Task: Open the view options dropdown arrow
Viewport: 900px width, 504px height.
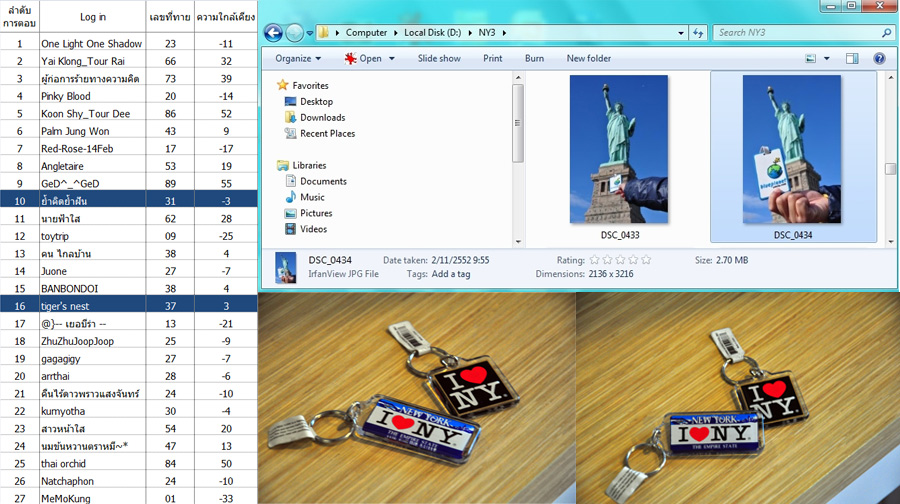Action: [x=827, y=59]
